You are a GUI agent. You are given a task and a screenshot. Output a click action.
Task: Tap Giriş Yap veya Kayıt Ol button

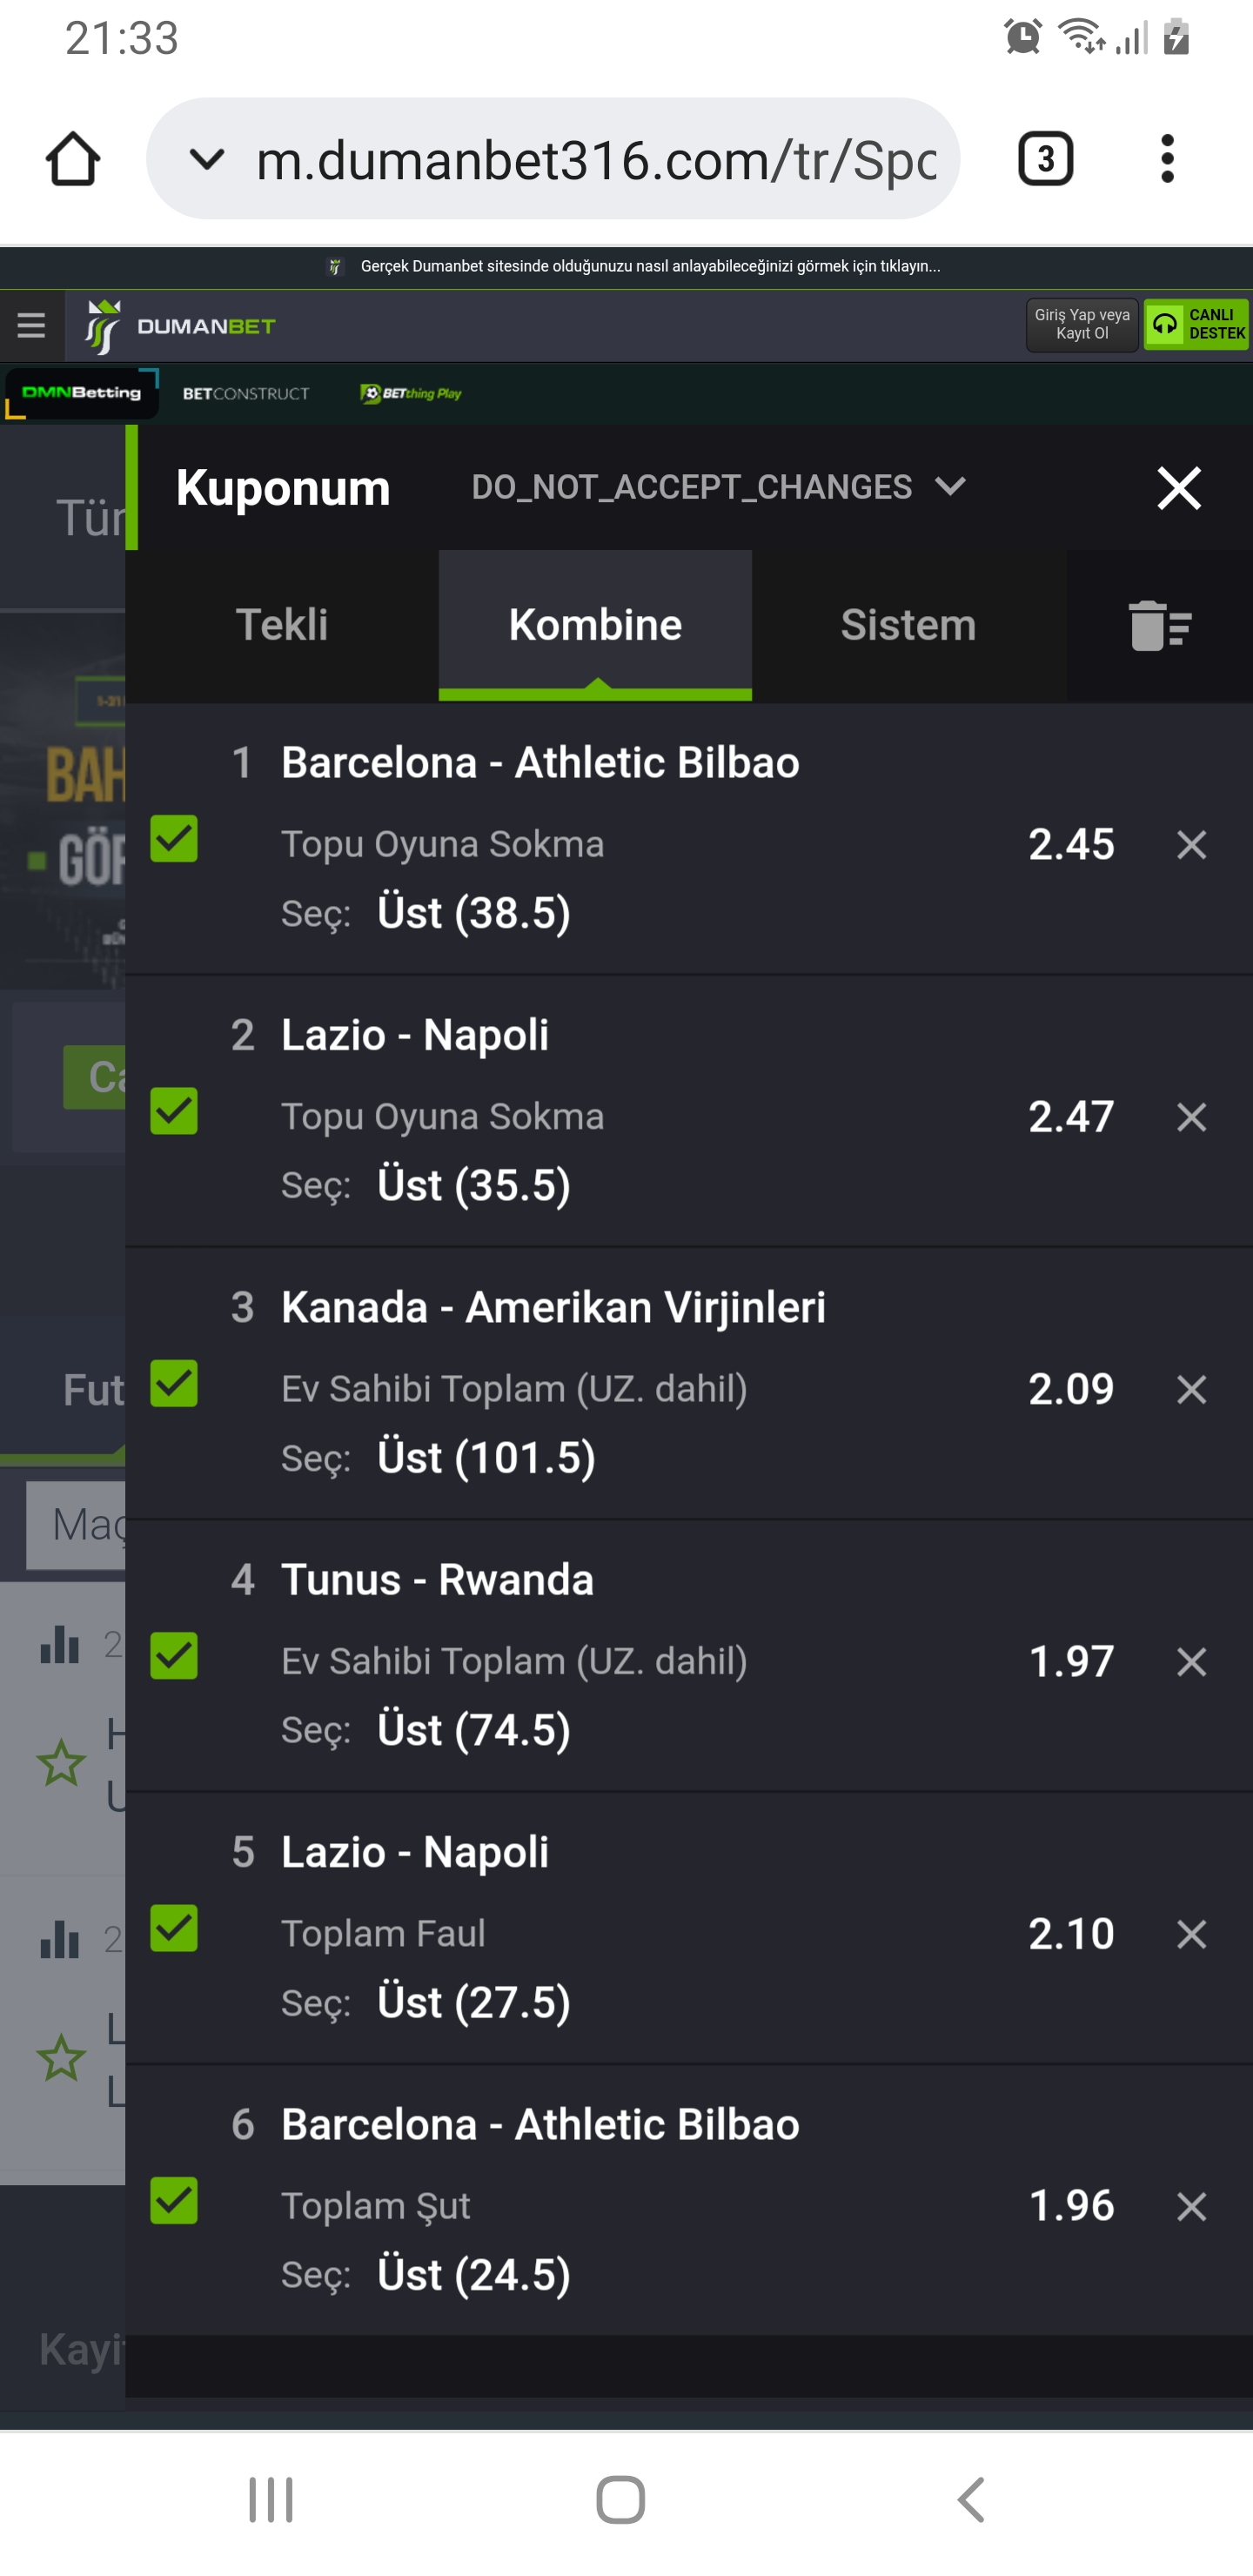[1082, 324]
